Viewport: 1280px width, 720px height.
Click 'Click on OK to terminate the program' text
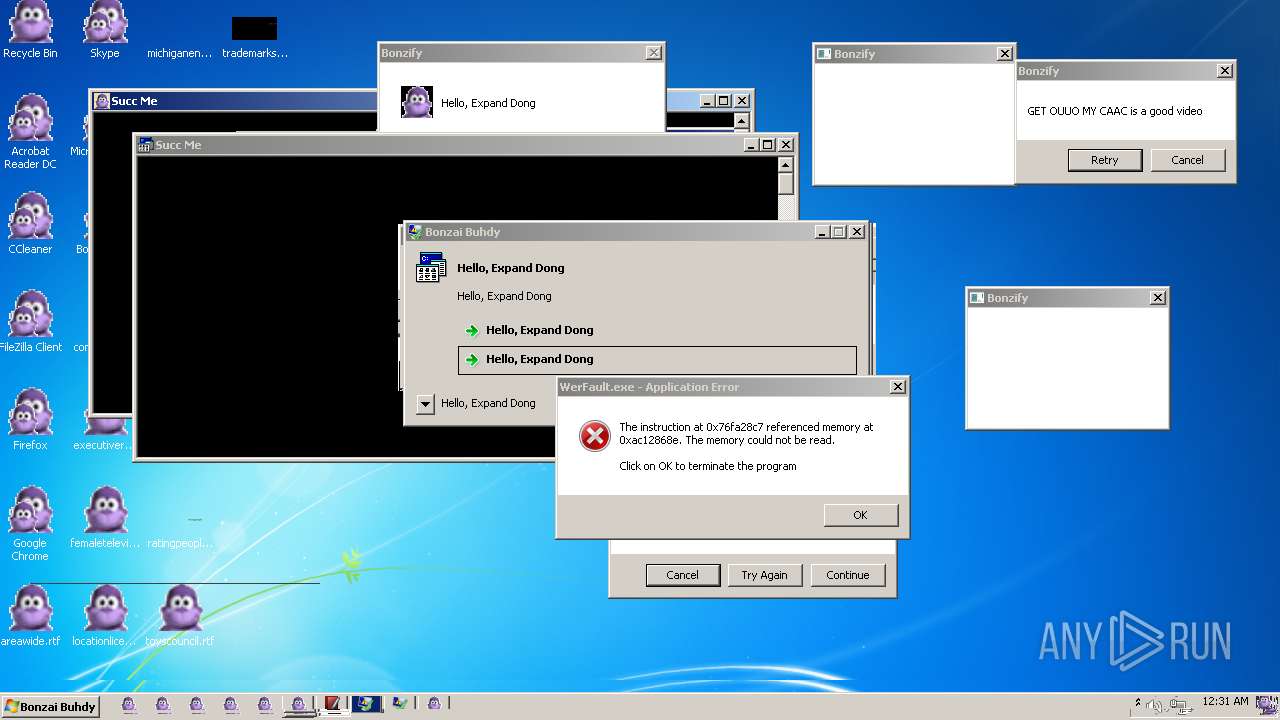coord(708,466)
